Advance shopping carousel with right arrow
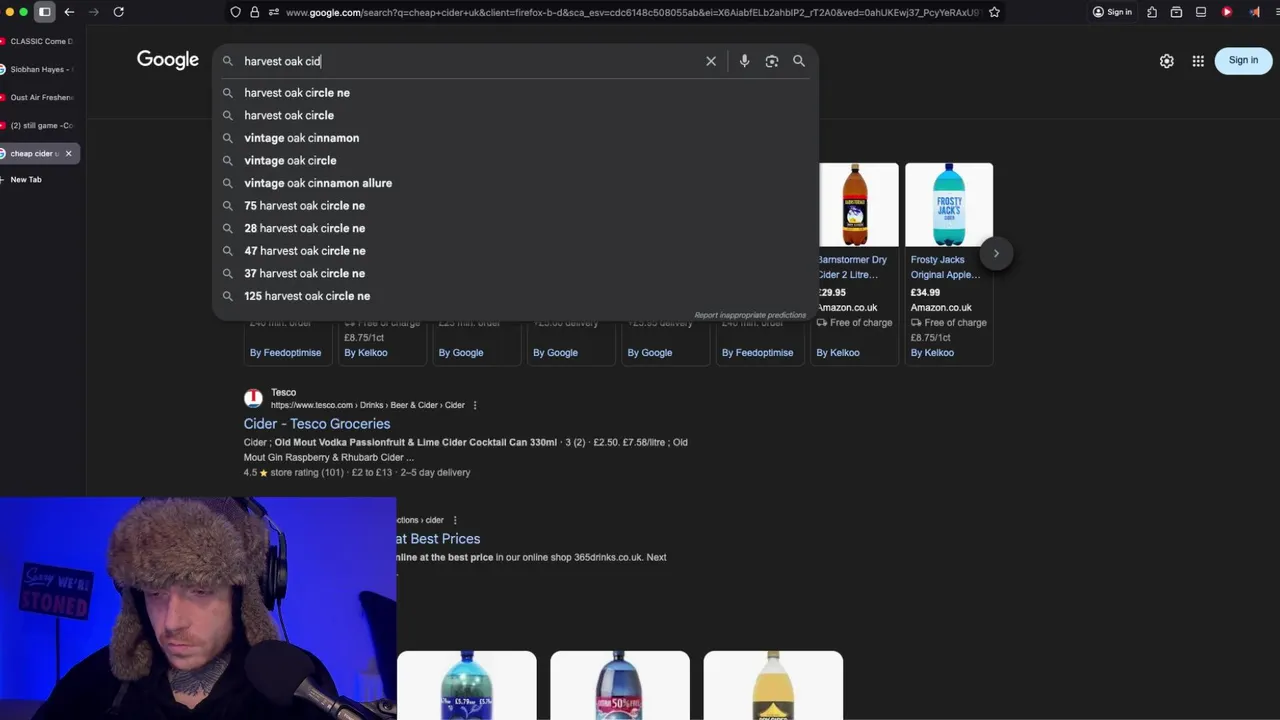This screenshot has height=720, width=1280. pos(996,253)
